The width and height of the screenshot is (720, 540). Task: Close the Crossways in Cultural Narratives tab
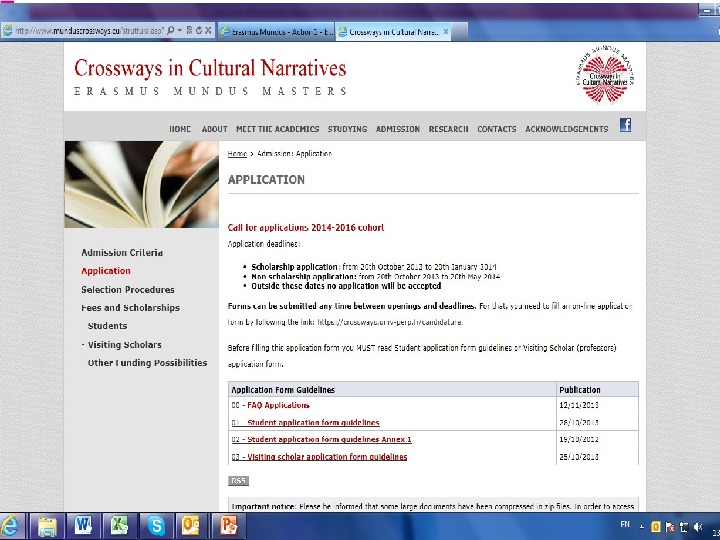click(x=445, y=32)
